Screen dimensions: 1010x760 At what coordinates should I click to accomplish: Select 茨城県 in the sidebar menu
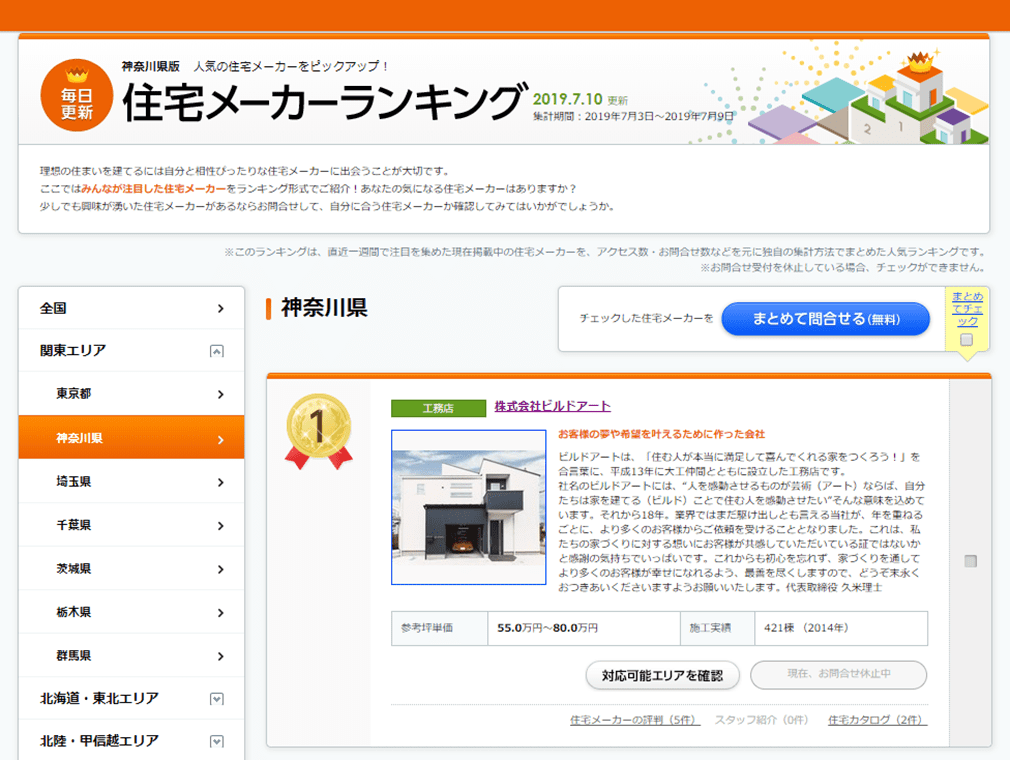tap(131, 569)
